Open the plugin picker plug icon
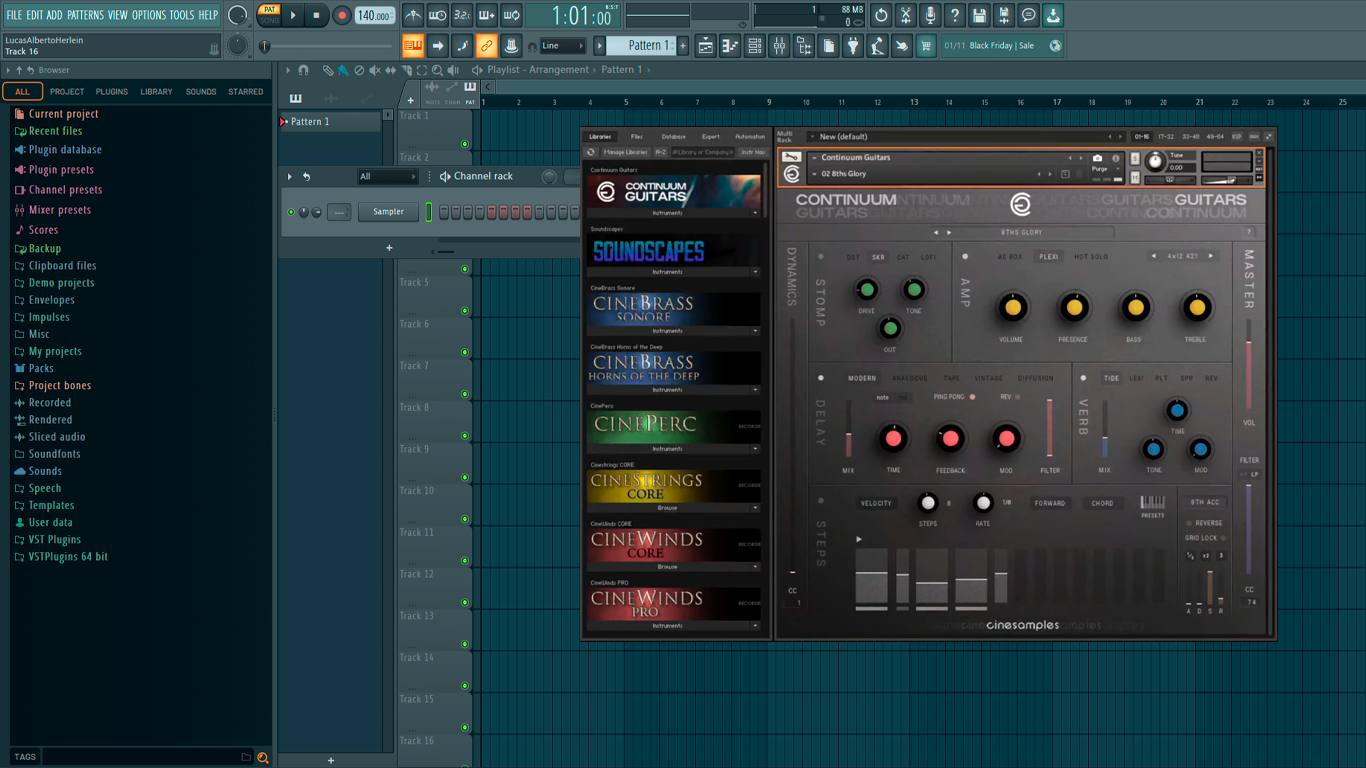Screen dimensions: 1366x768 pos(853,46)
